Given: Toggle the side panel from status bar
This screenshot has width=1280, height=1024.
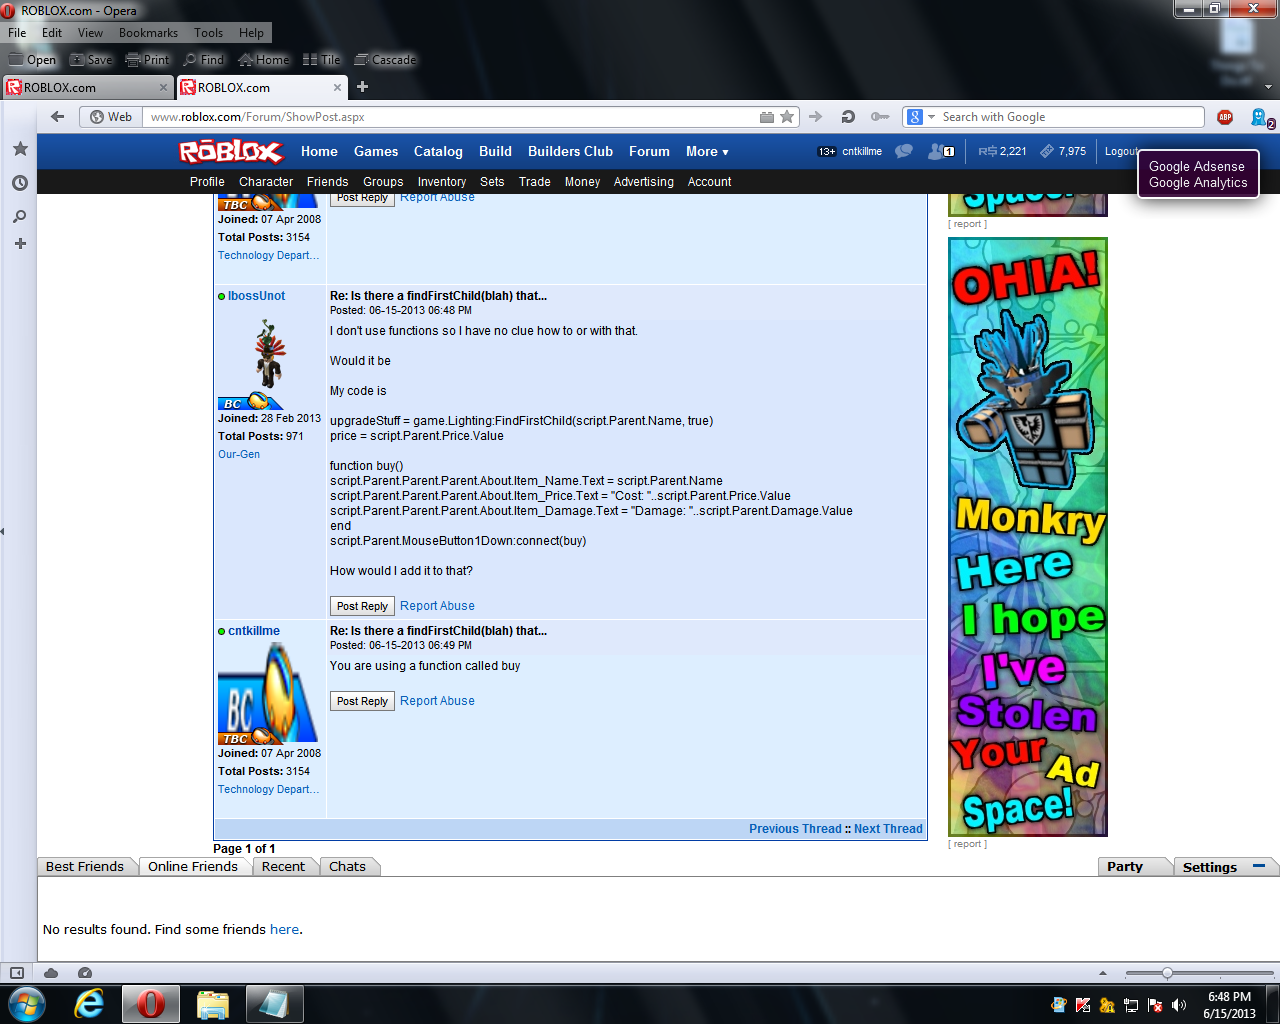Looking at the screenshot, I should 17,973.
